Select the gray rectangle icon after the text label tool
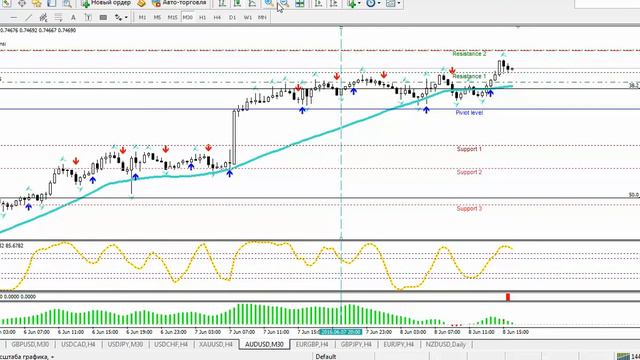 pos(103,18)
